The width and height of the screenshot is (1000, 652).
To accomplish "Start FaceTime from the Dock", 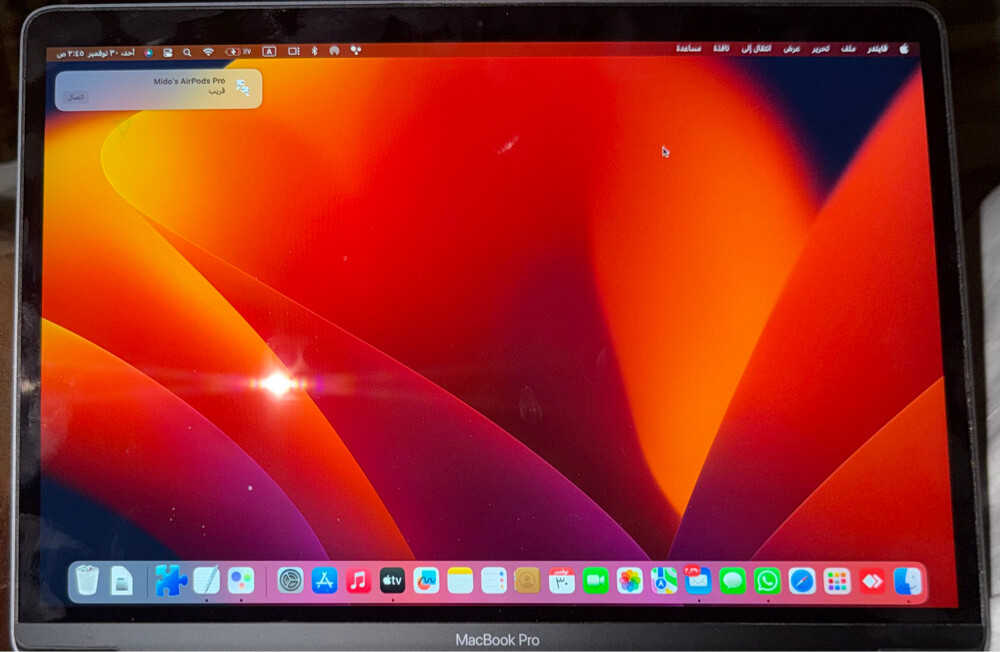I will pyautogui.click(x=596, y=581).
